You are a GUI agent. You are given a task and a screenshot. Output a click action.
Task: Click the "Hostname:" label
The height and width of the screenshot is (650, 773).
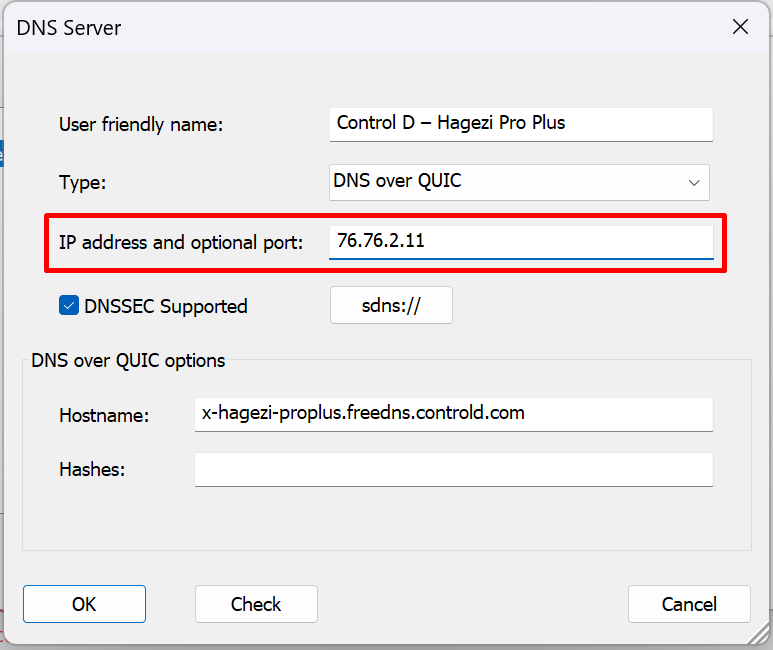point(104,415)
